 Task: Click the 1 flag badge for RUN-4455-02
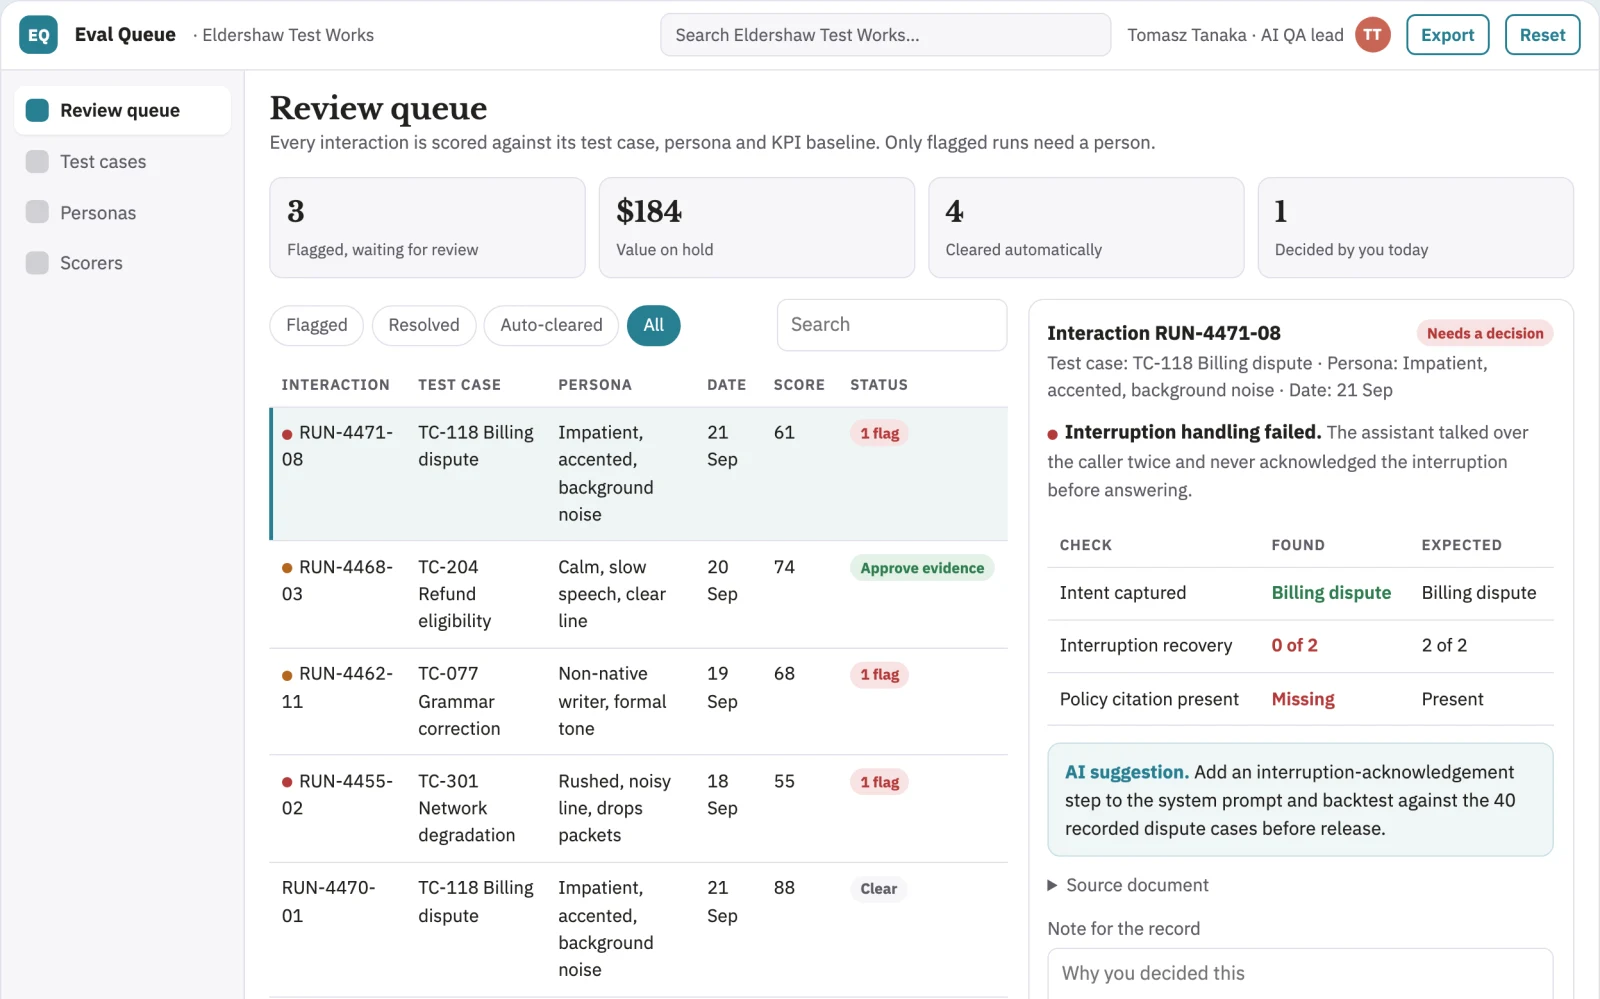tap(880, 782)
